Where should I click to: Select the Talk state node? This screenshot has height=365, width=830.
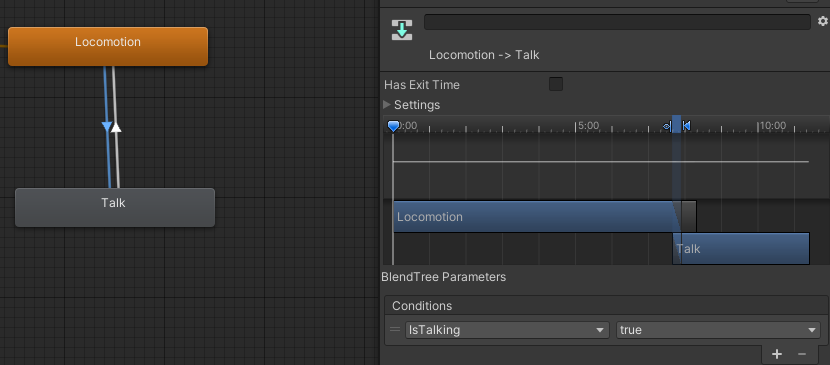[x=115, y=207]
